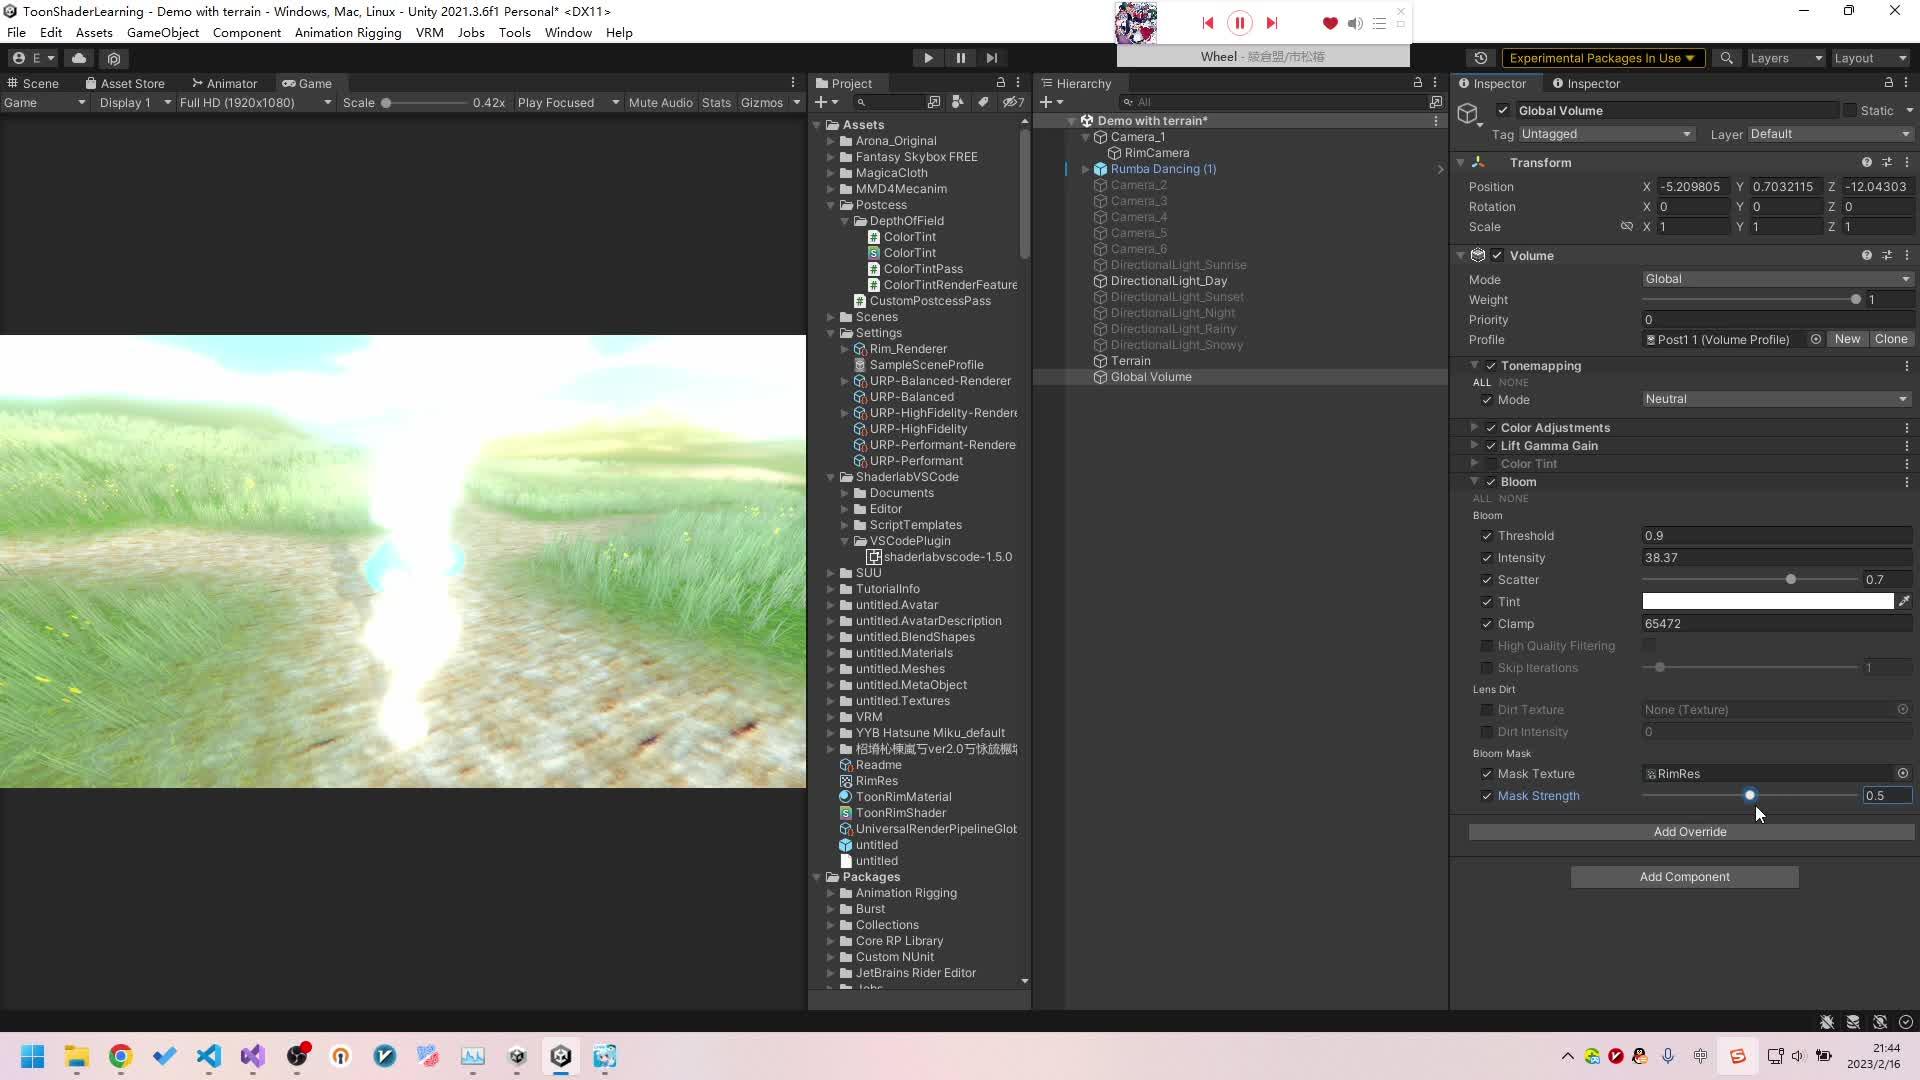Collapse the Bloom override section
The image size is (1920, 1080).
tap(1476, 481)
